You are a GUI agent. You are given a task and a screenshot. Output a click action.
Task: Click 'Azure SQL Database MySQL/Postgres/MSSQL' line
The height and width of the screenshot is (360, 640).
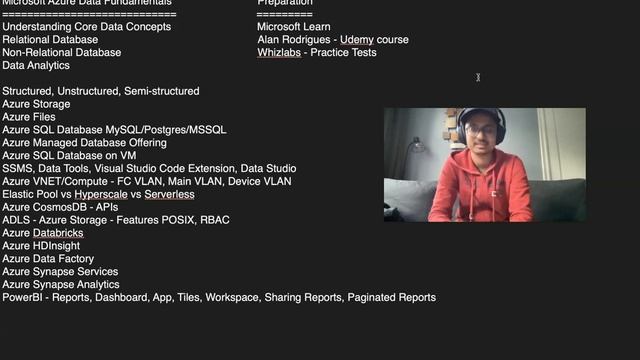[114, 130]
